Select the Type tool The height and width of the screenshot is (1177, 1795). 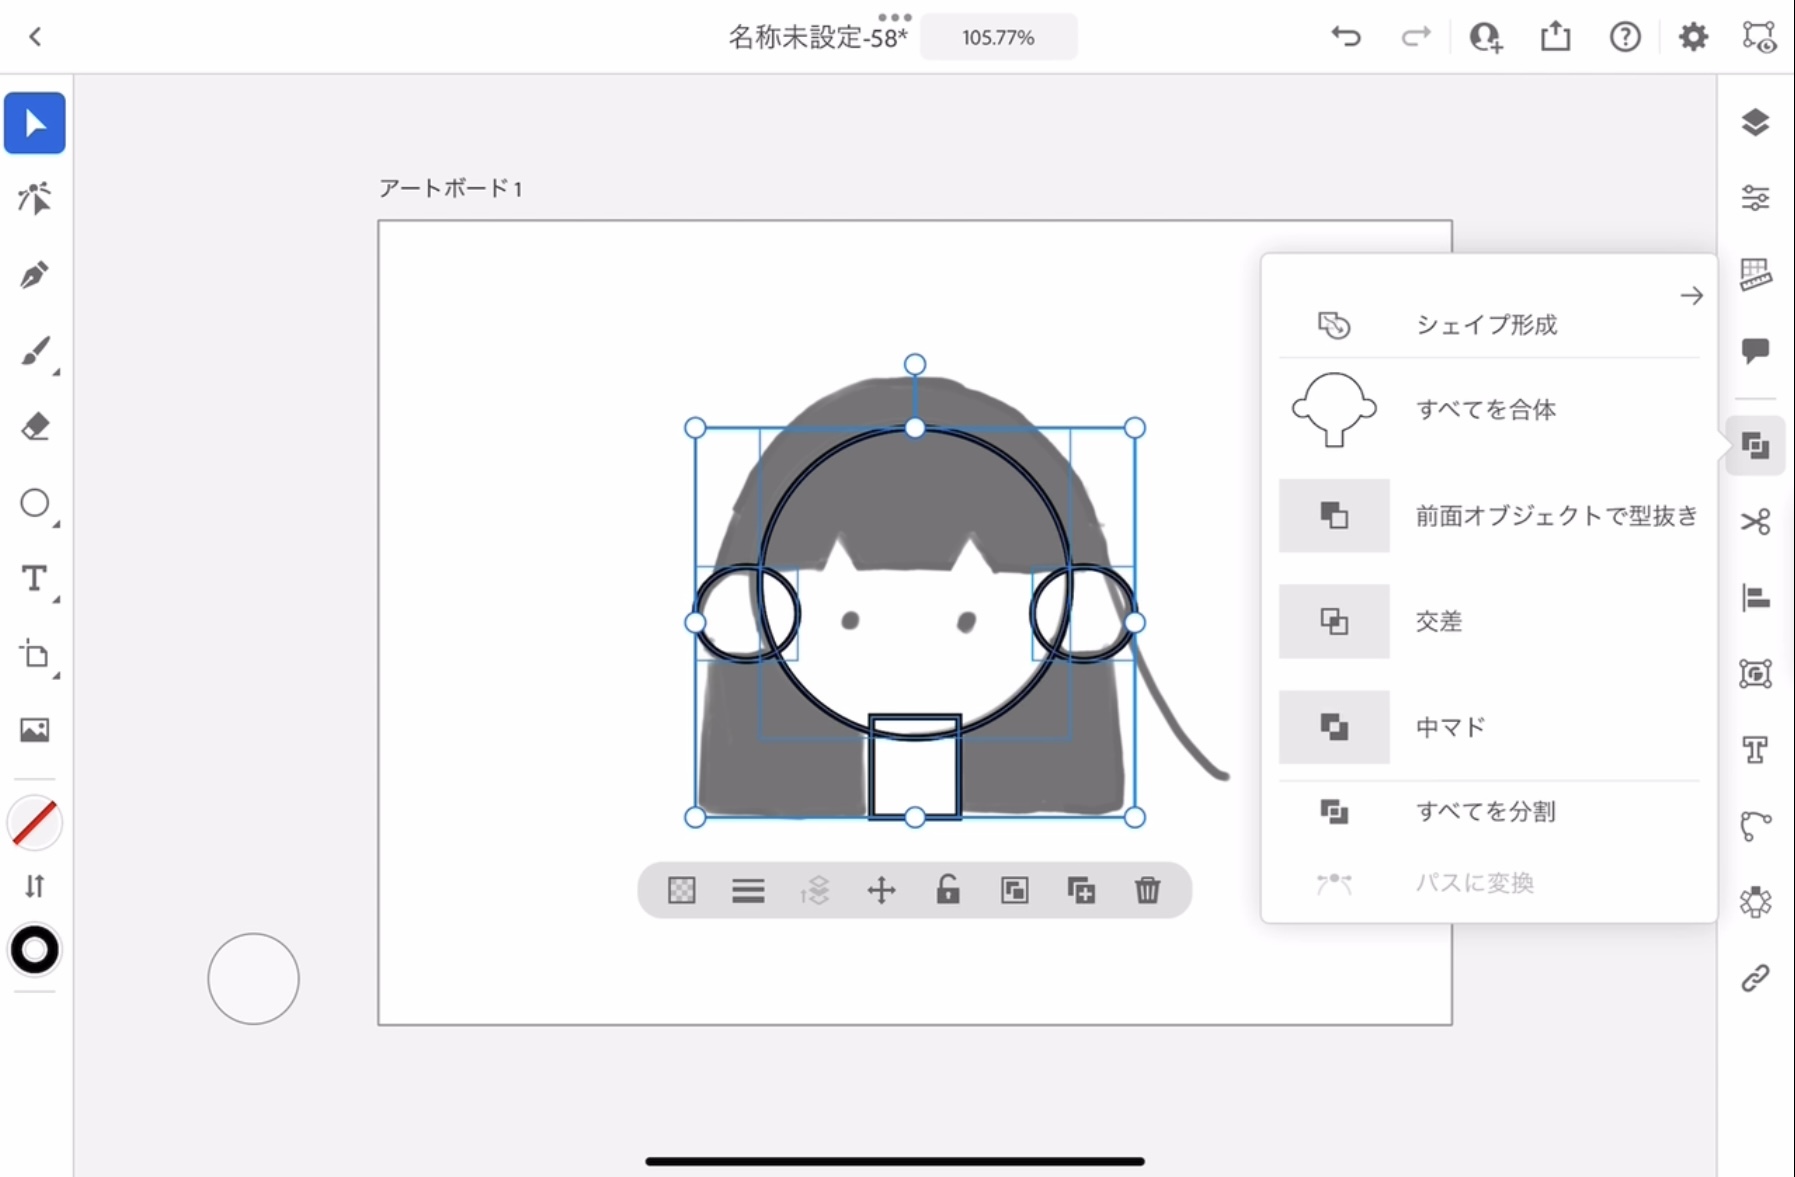(35, 579)
